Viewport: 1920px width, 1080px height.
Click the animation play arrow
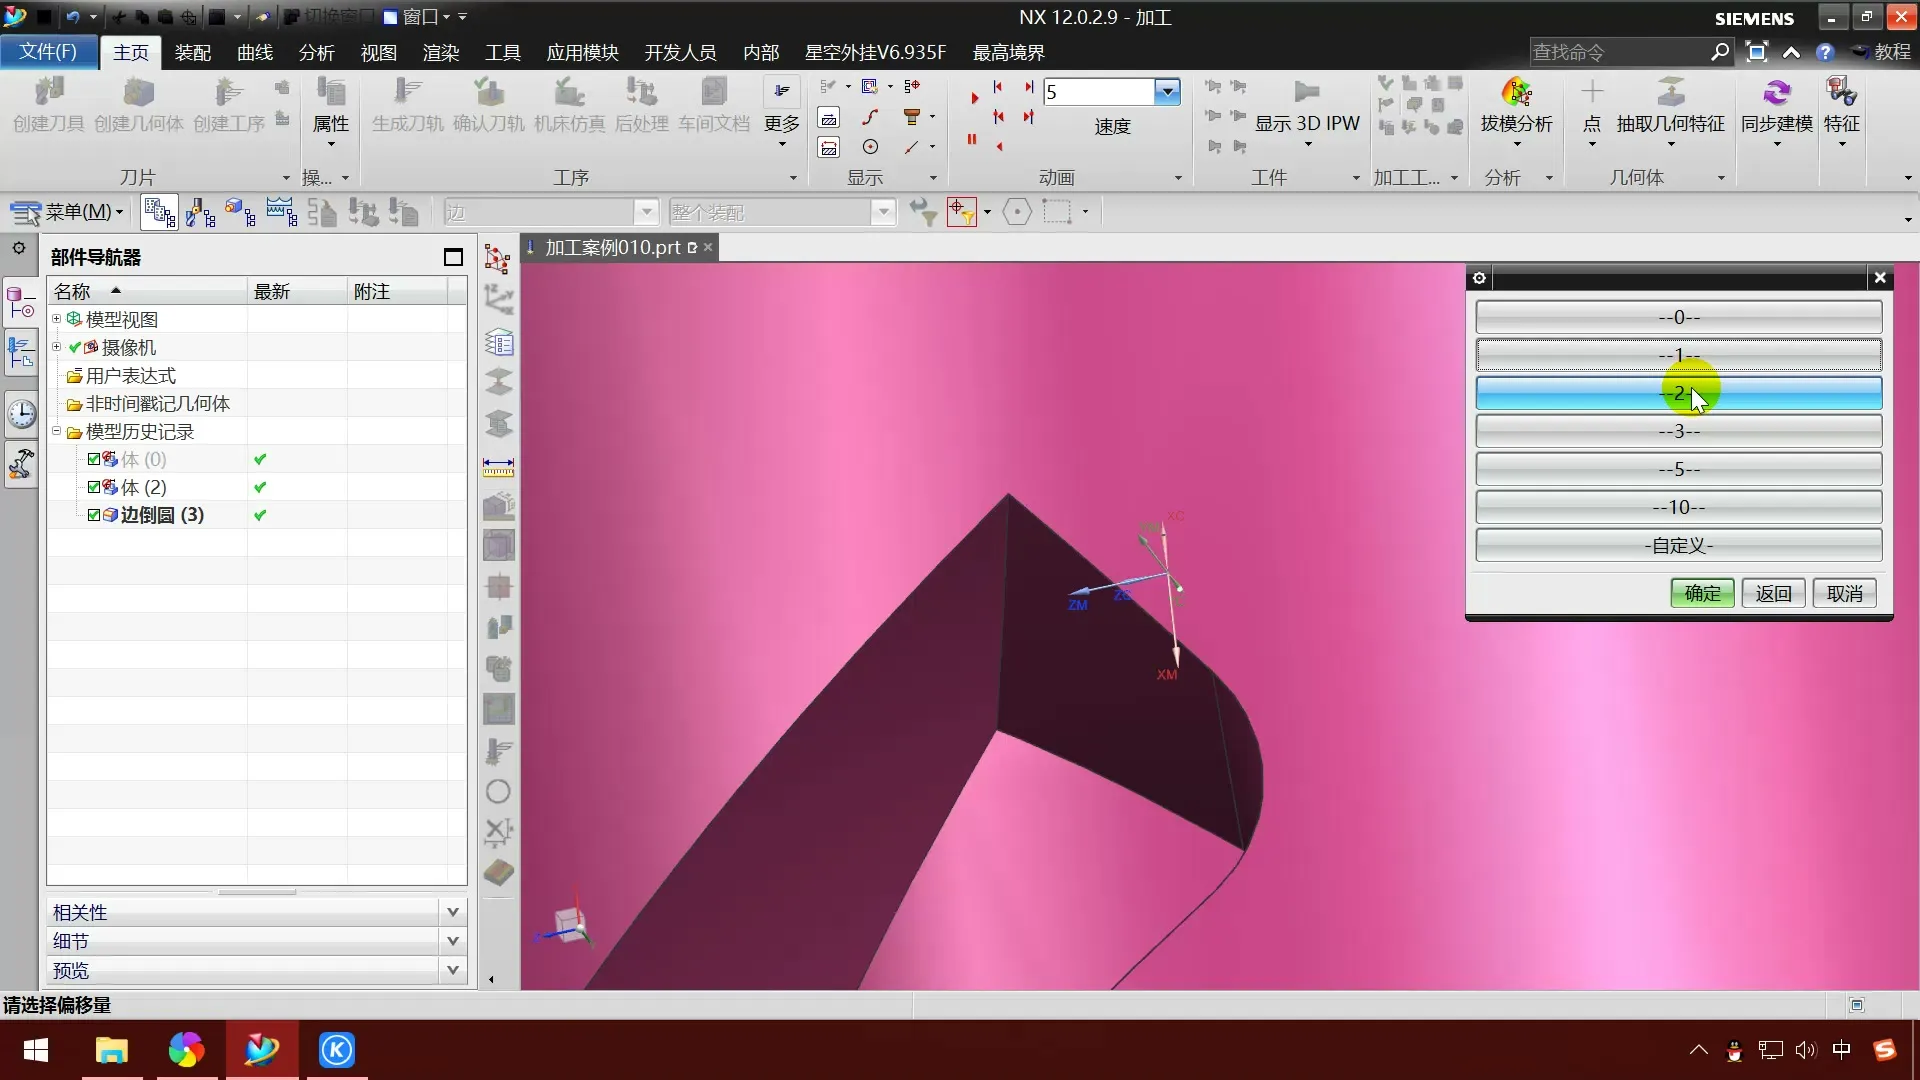point(974,98)
